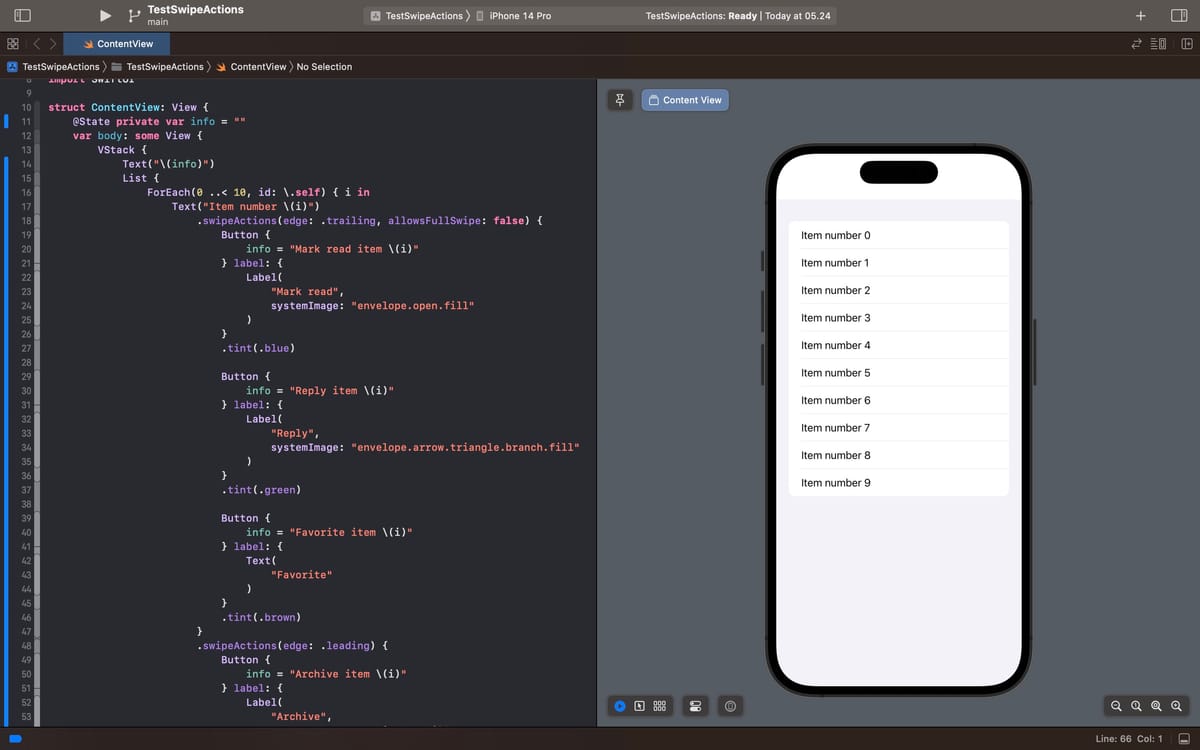Click the preview on device button

731,707
